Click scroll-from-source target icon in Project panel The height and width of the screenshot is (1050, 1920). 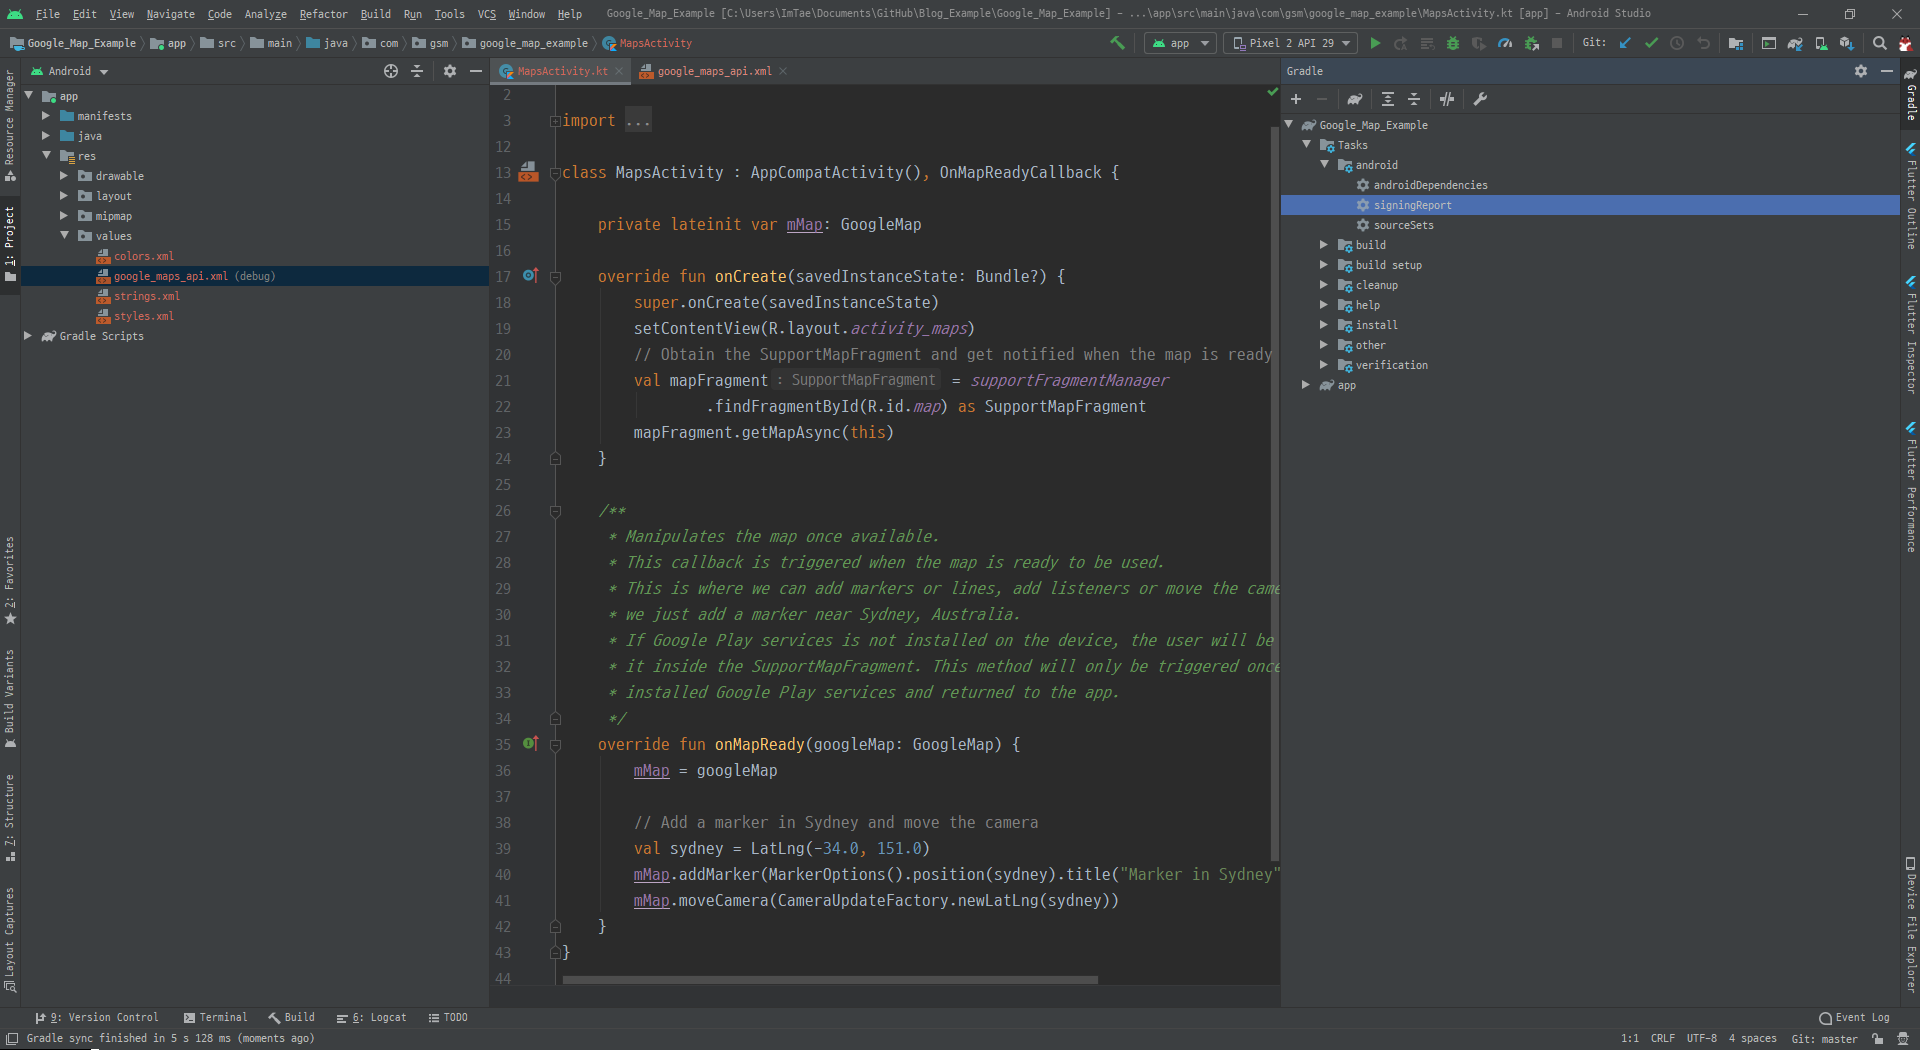(391, 71)
